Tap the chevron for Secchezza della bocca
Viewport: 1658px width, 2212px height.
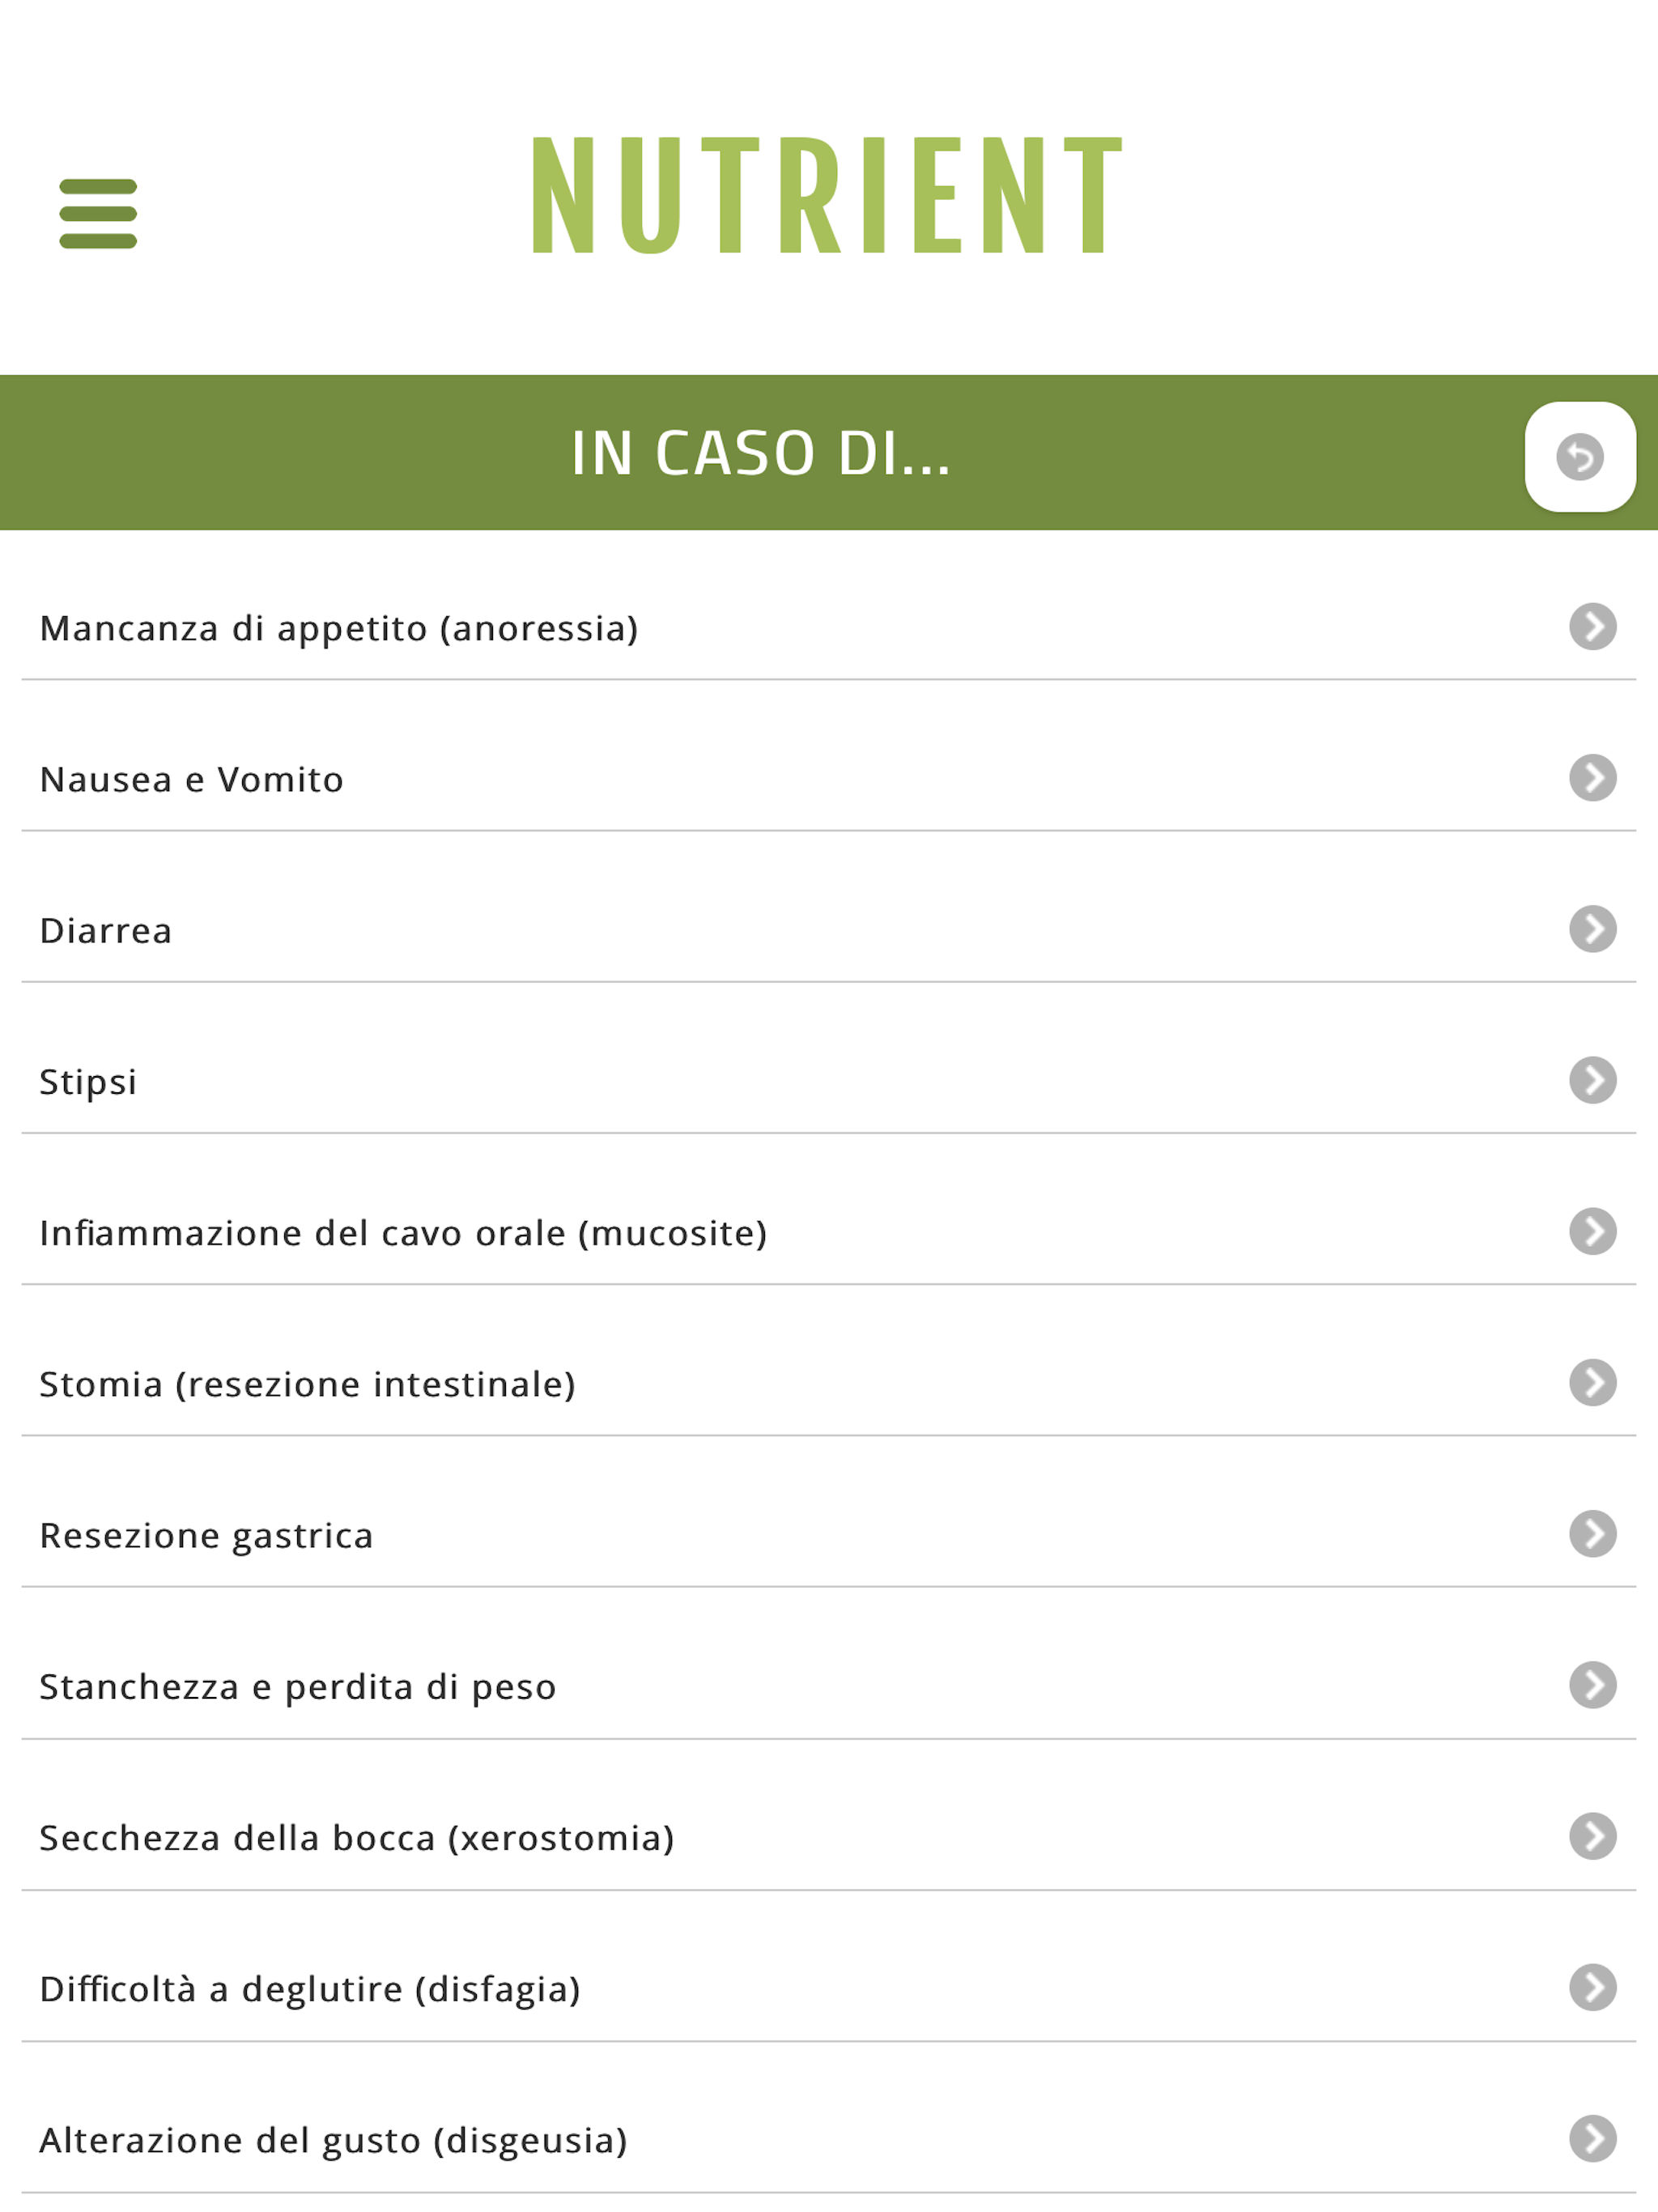point(1593,1836)
